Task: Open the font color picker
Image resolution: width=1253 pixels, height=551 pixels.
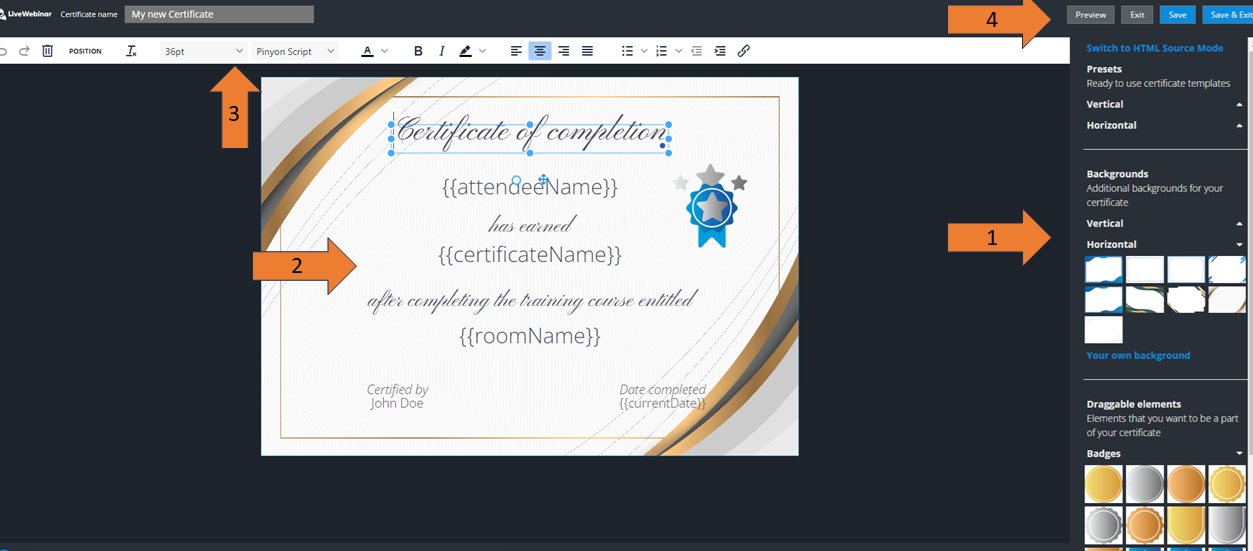Action: click(x=368, y=51)
